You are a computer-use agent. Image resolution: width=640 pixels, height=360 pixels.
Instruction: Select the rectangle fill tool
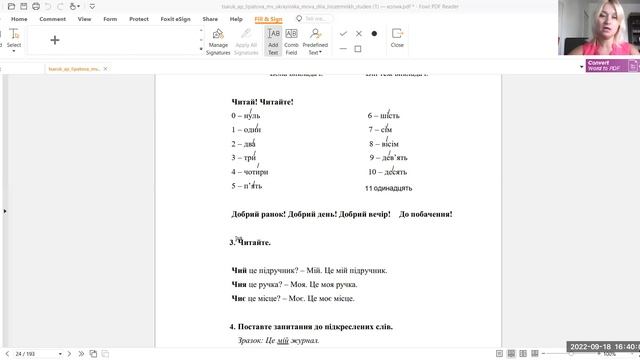pyautogui.click(x=358, y=49)
